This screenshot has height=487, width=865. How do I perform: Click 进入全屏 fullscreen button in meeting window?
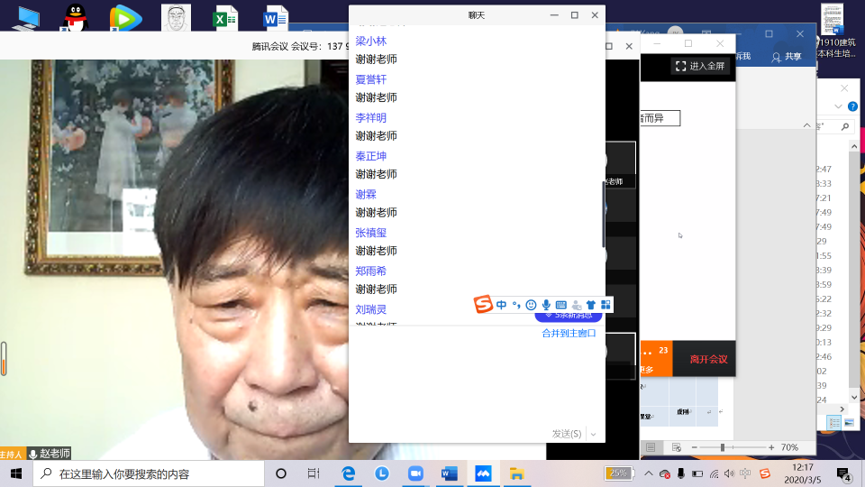coord(700,66)
